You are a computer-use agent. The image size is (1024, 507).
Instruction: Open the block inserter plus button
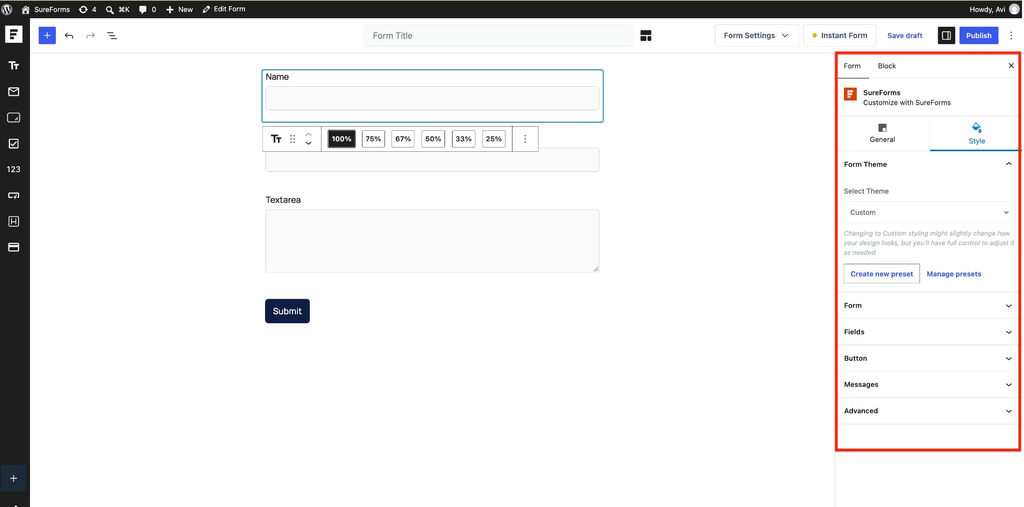47,35
